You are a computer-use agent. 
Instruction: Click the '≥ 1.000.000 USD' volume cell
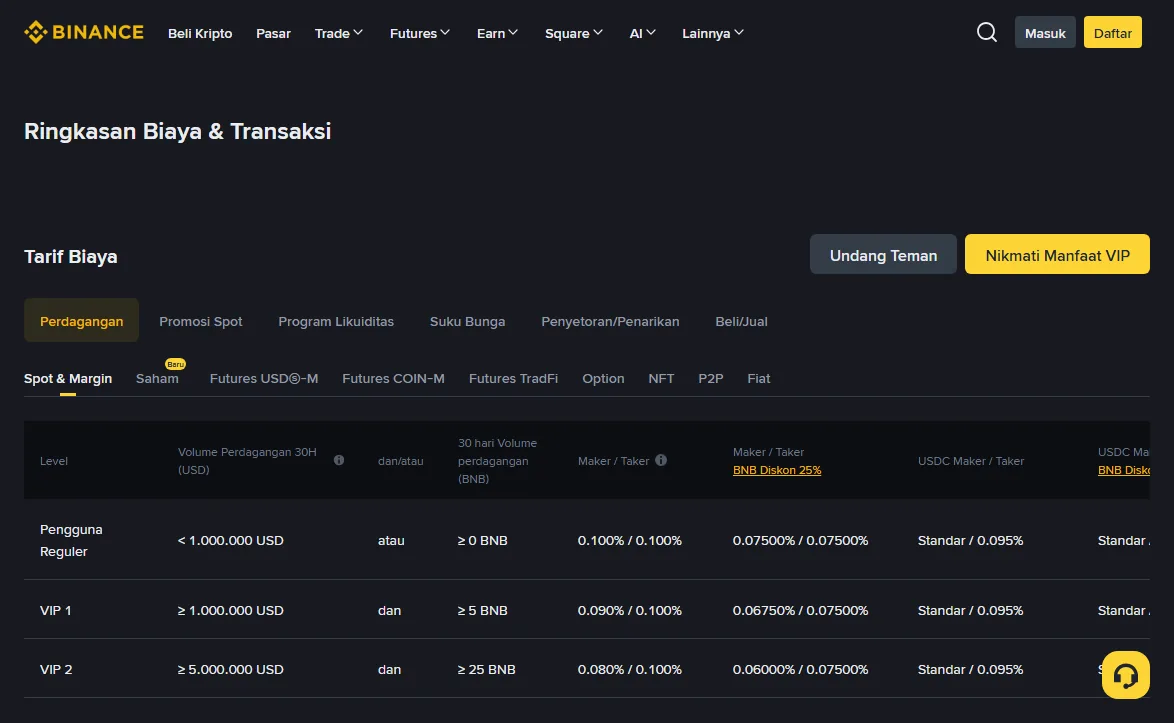[231, 611]
